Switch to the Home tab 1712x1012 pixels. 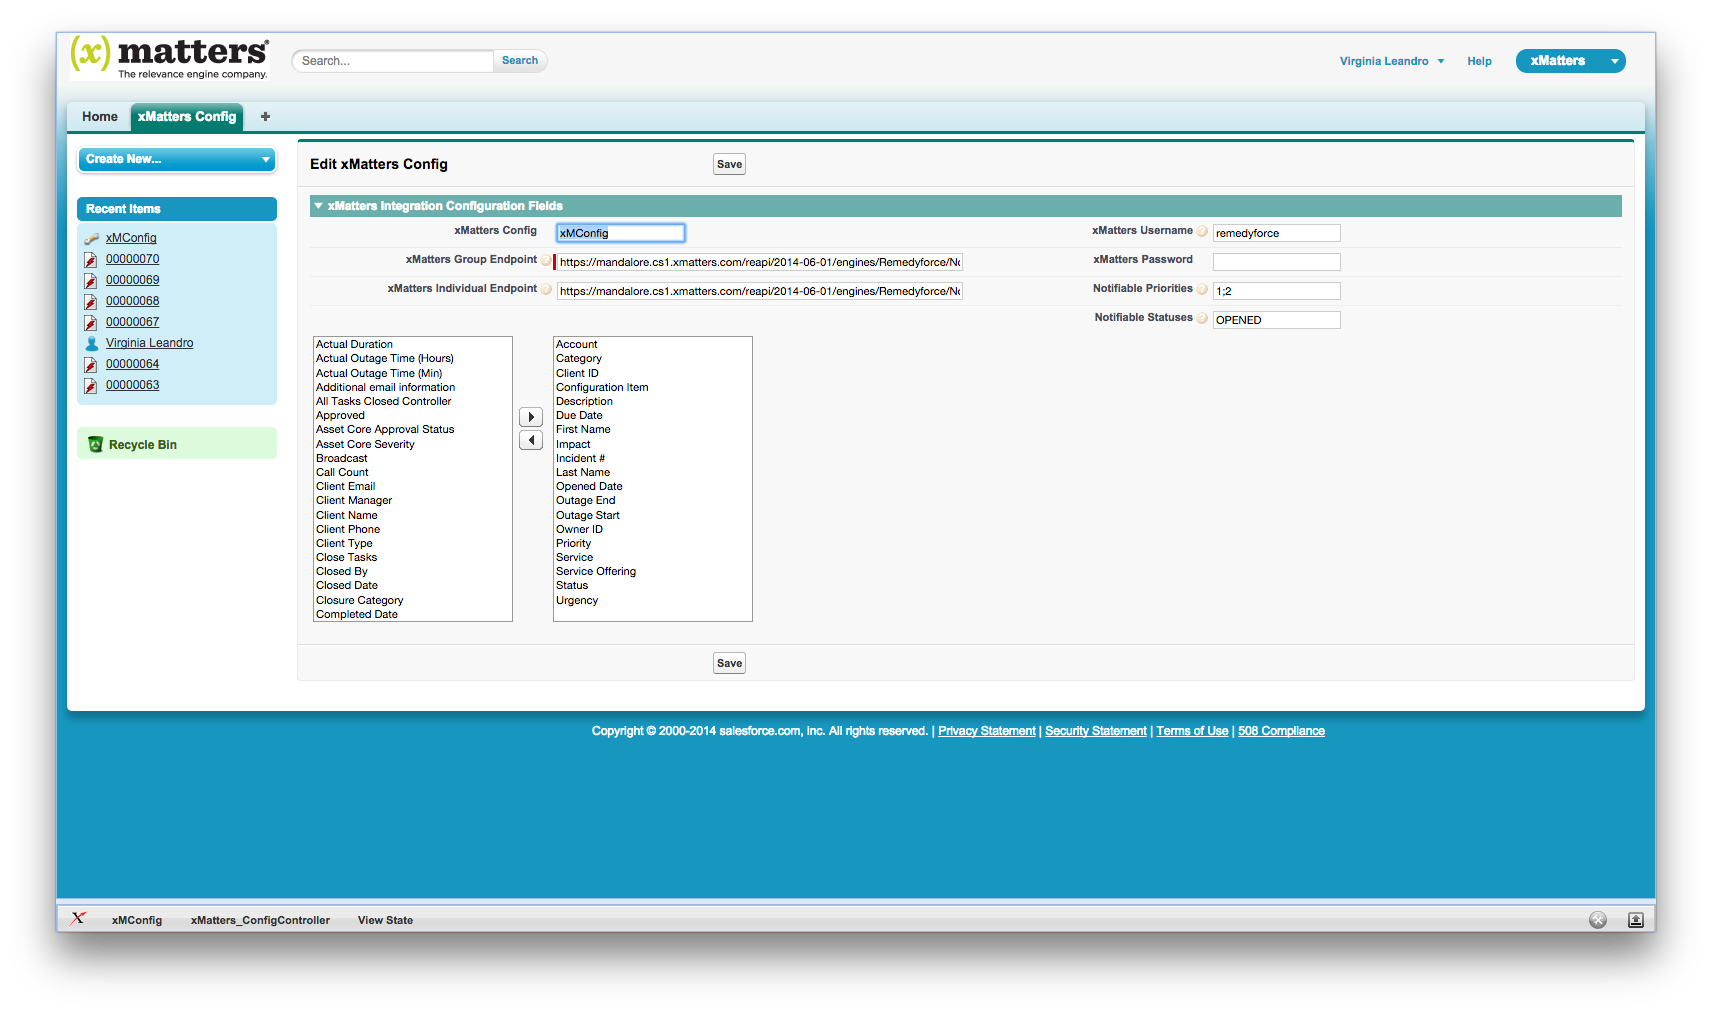[98, 116]
